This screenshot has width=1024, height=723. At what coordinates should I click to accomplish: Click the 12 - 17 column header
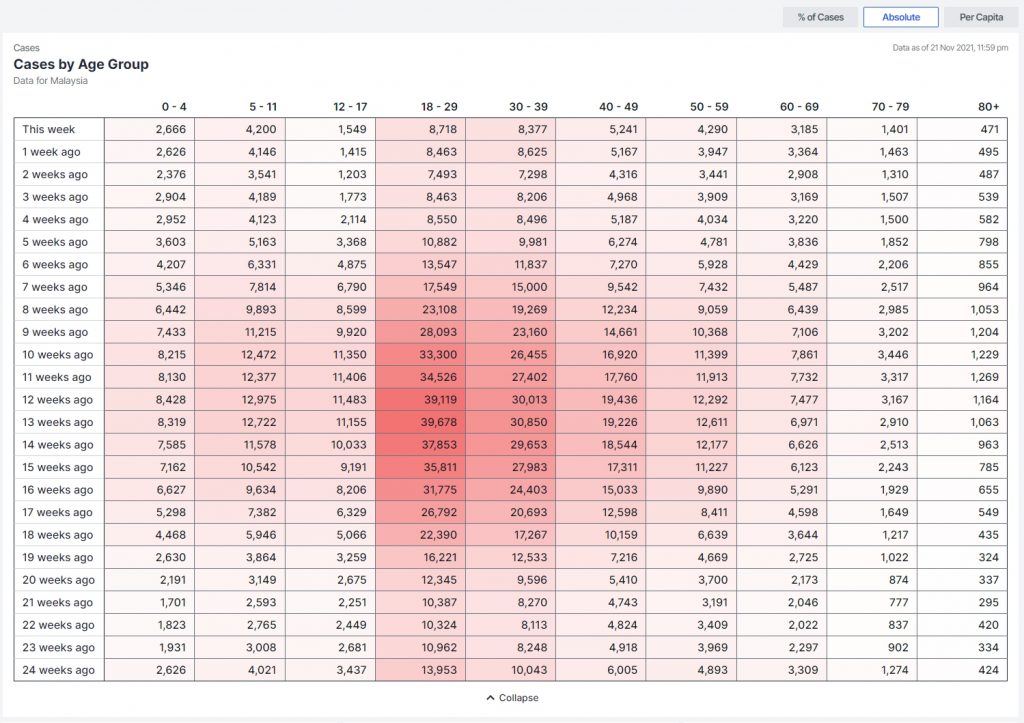pyautogui.click(x=348, y=107)
